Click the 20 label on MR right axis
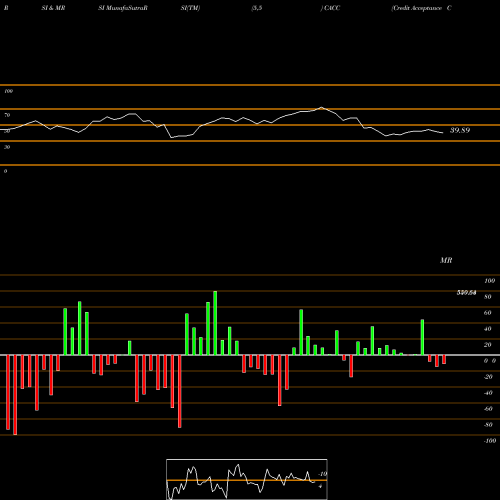The width and height of the screenshot is (500, 500). coord(488,345)
